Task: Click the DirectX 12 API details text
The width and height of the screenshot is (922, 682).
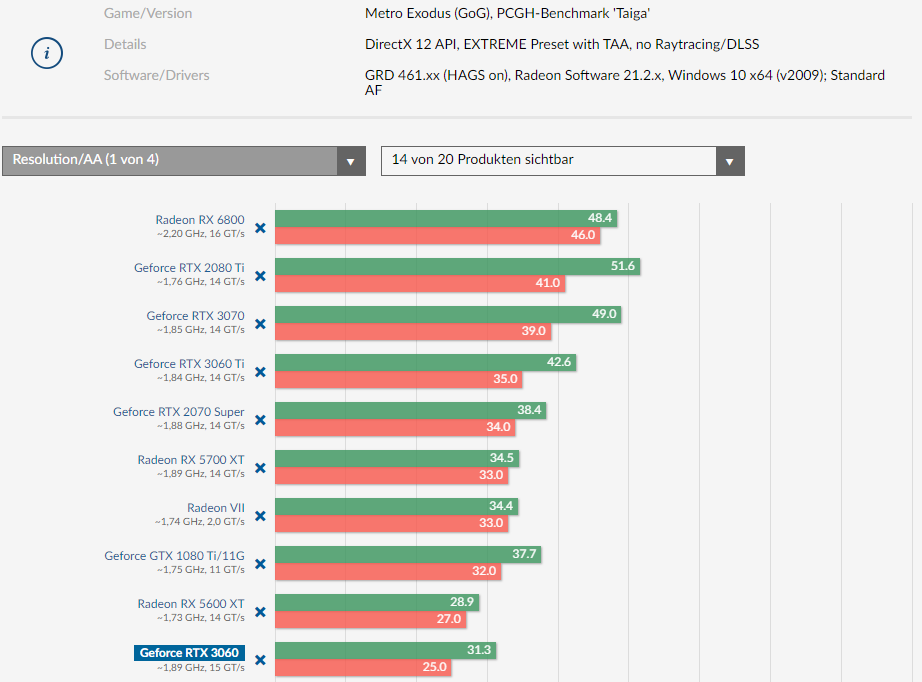Action: 562,45
